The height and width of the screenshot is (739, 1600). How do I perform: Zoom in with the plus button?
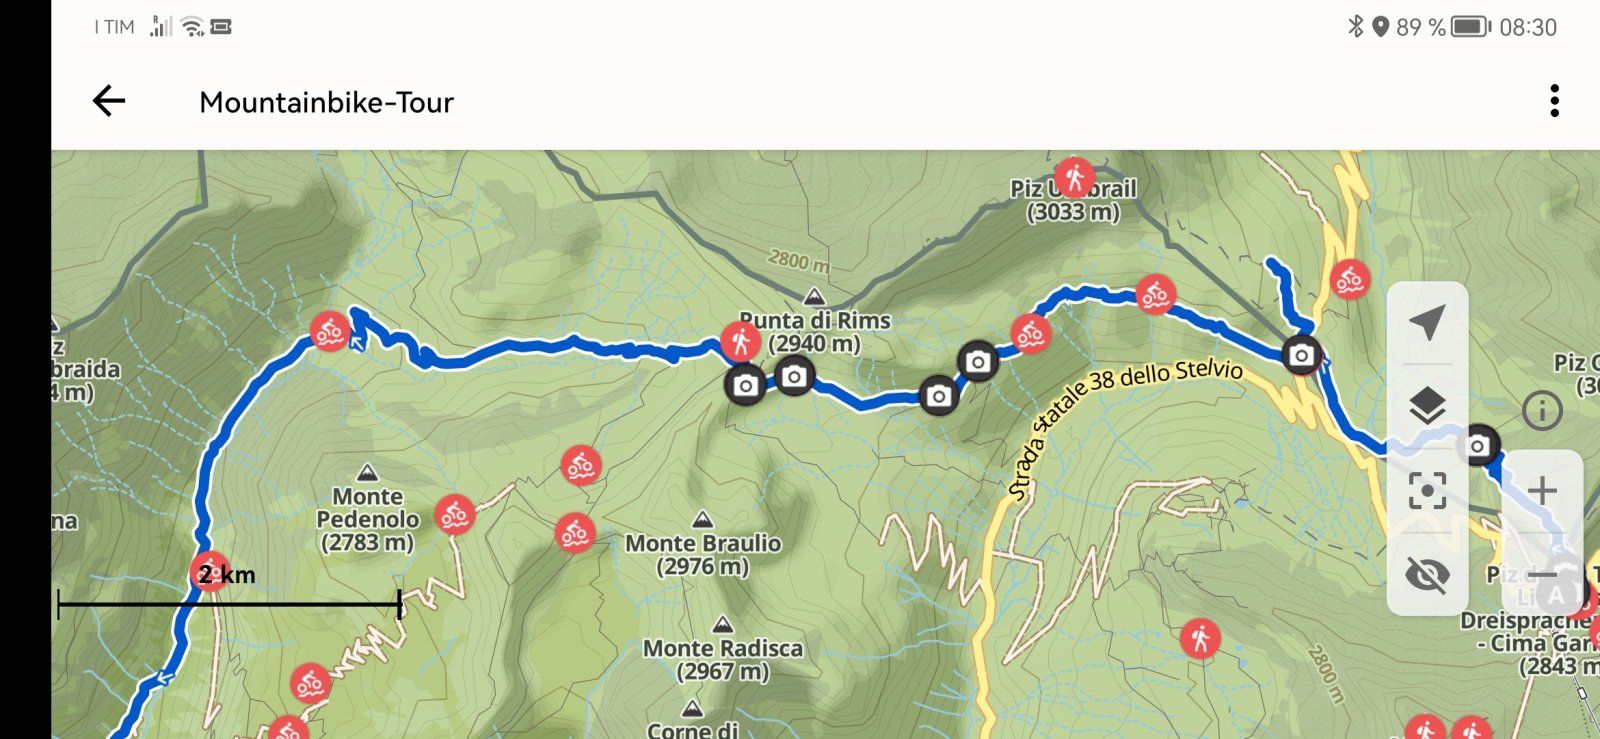(1542, 490)
